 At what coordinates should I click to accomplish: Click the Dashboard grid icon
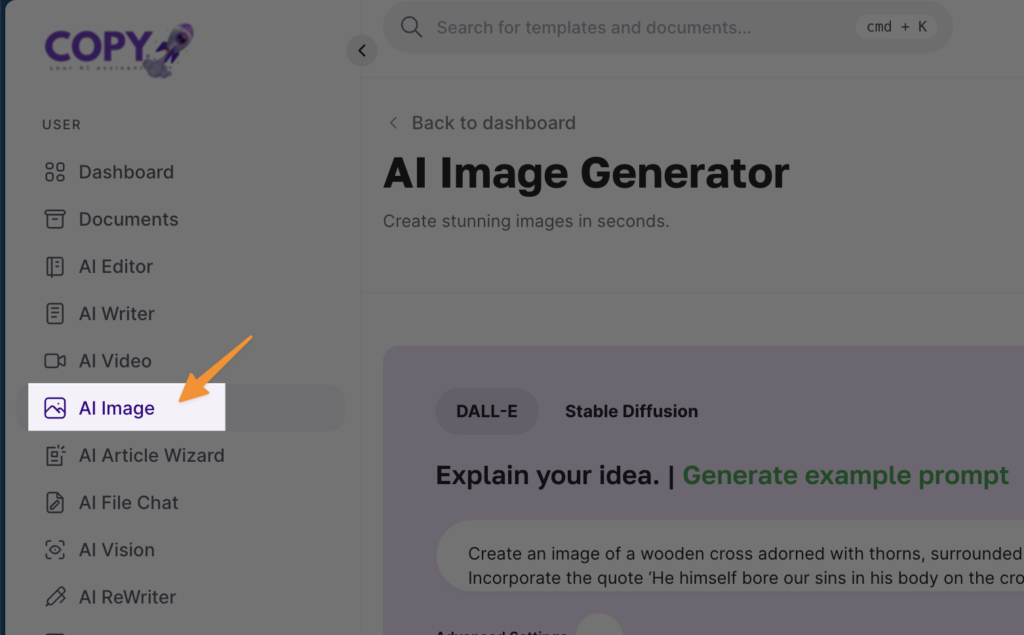coord(55,172)
